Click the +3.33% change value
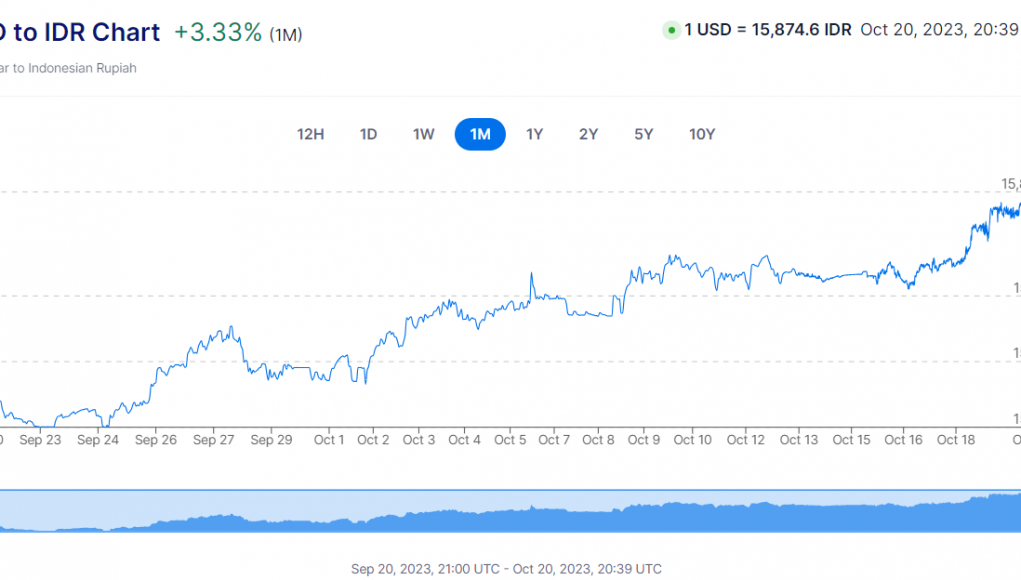Image resolution: width=1021 pixels, height=580 pixels. click(x=218, y=32)
